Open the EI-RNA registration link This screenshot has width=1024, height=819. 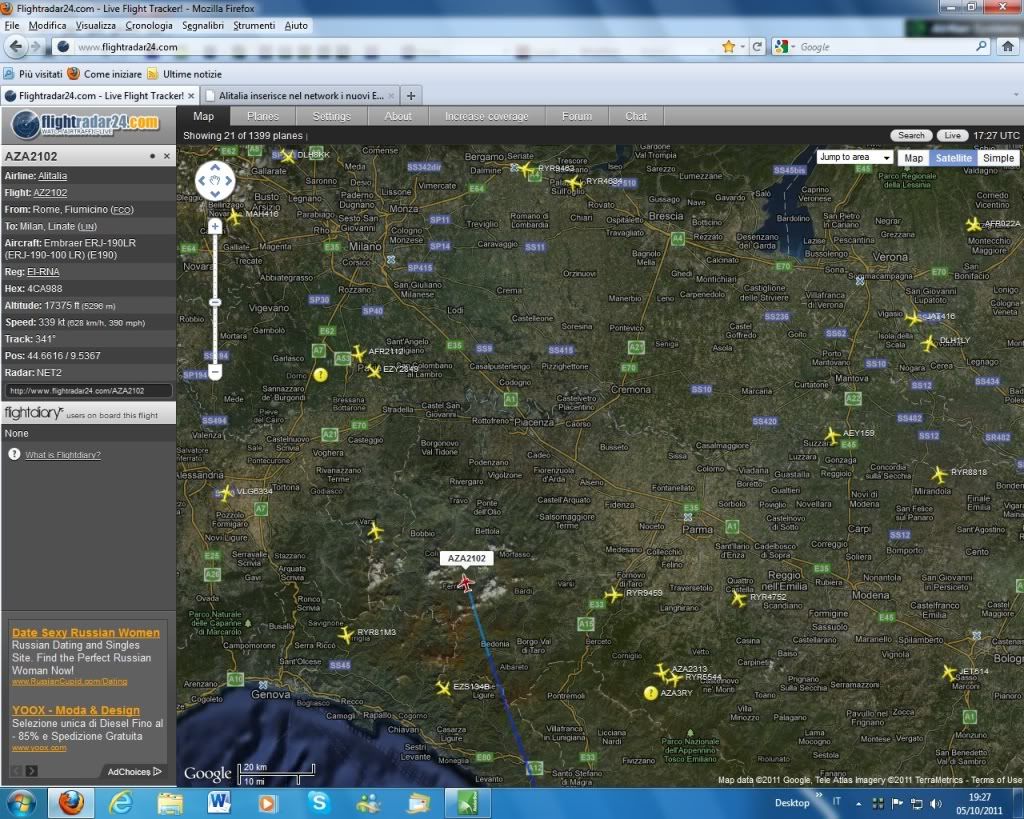[x=43, y=272]
